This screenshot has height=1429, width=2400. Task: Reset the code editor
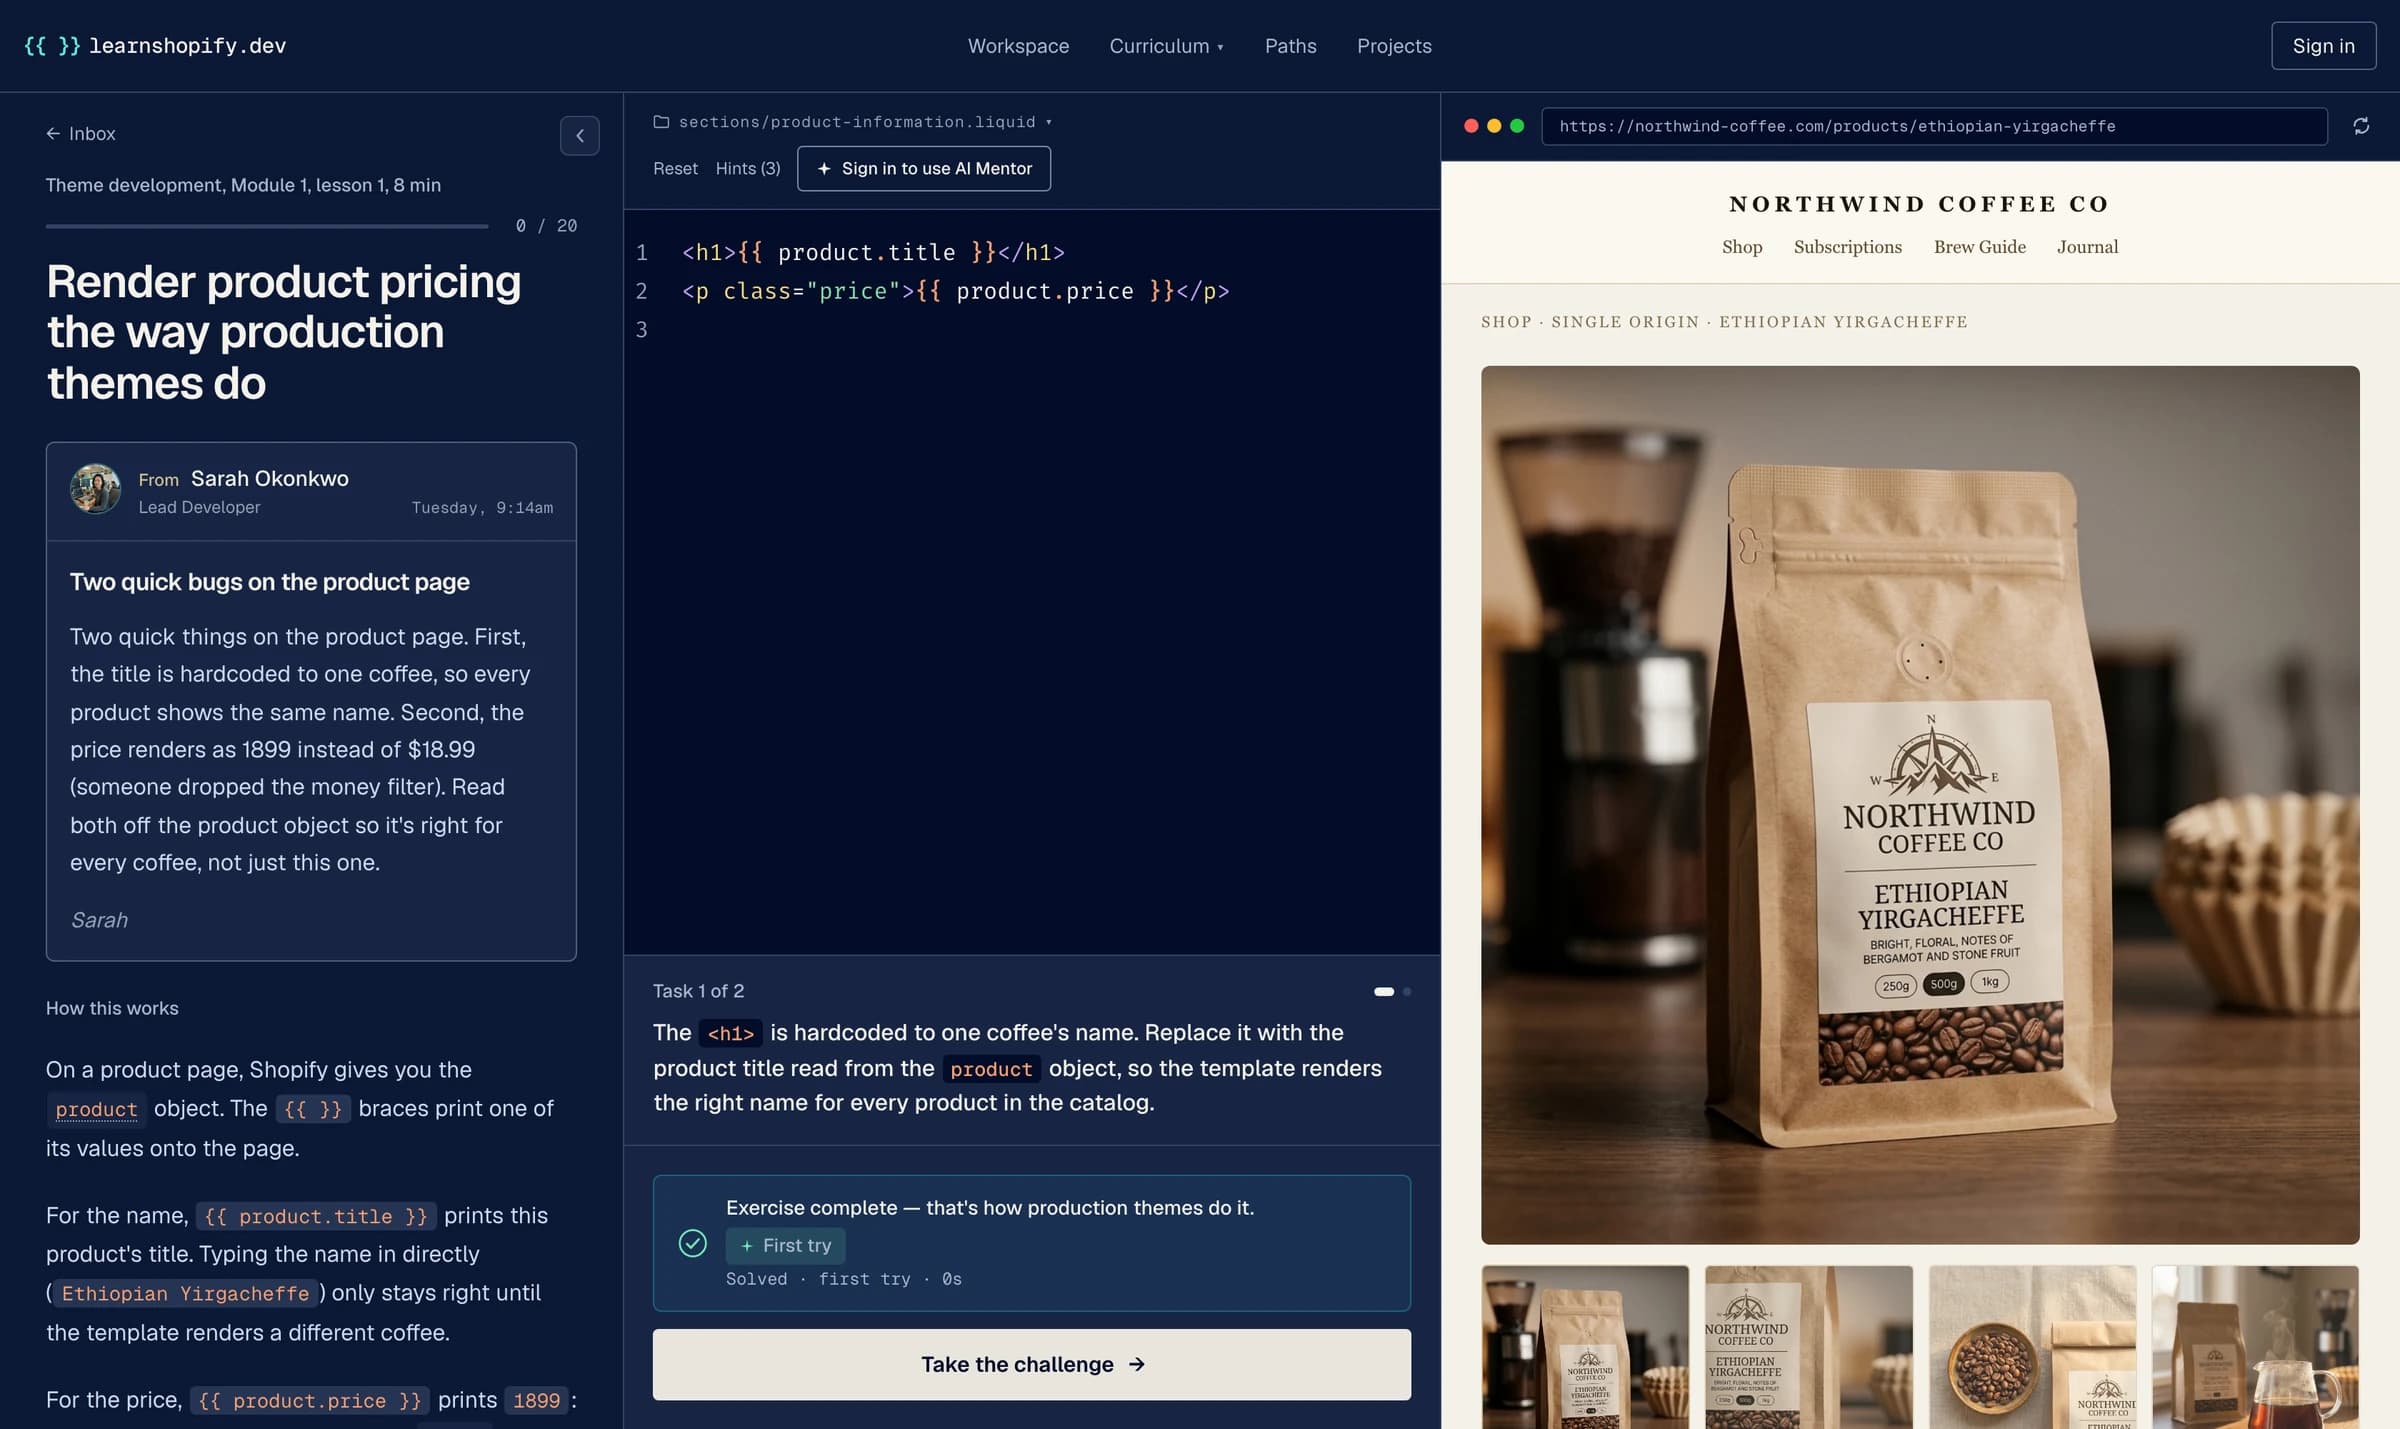(675, 168)
